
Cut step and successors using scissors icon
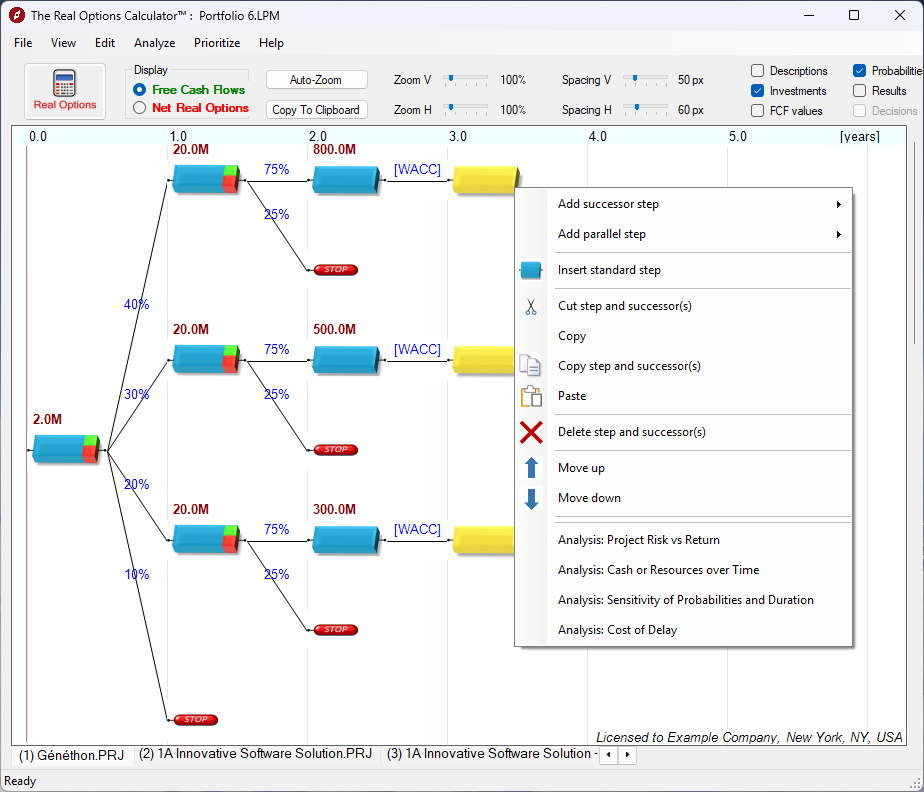tap(531, 305)
